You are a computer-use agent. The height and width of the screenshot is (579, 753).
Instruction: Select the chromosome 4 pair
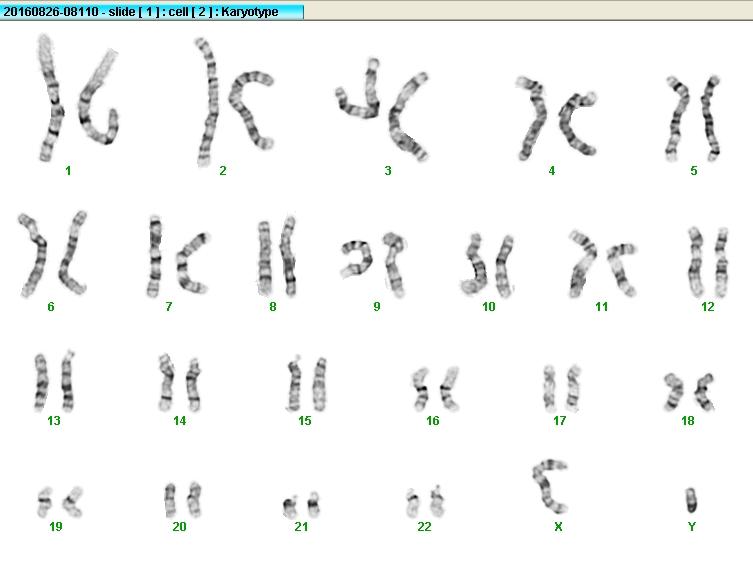557,118
